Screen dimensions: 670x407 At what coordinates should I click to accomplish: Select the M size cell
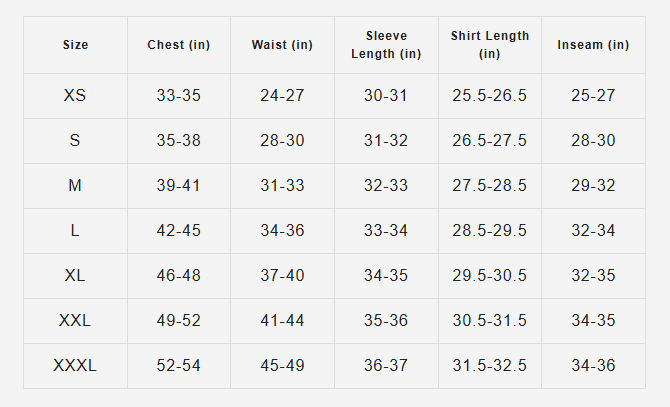75,185
